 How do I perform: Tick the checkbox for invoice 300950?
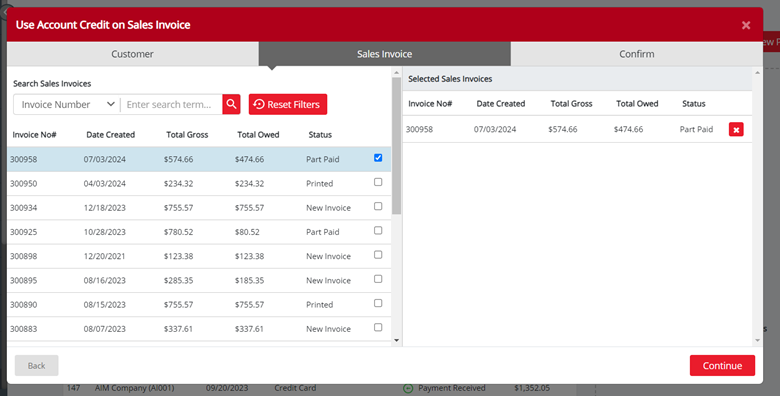378,182
